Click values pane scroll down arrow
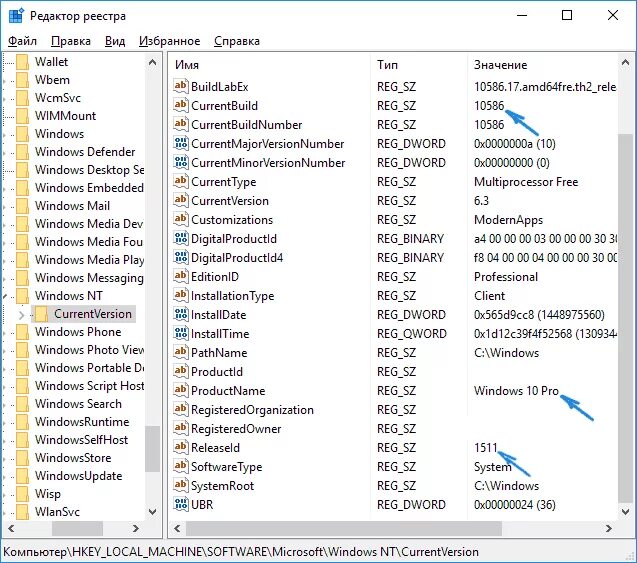Viewport: 637px width, 563px height. [626, 512]
